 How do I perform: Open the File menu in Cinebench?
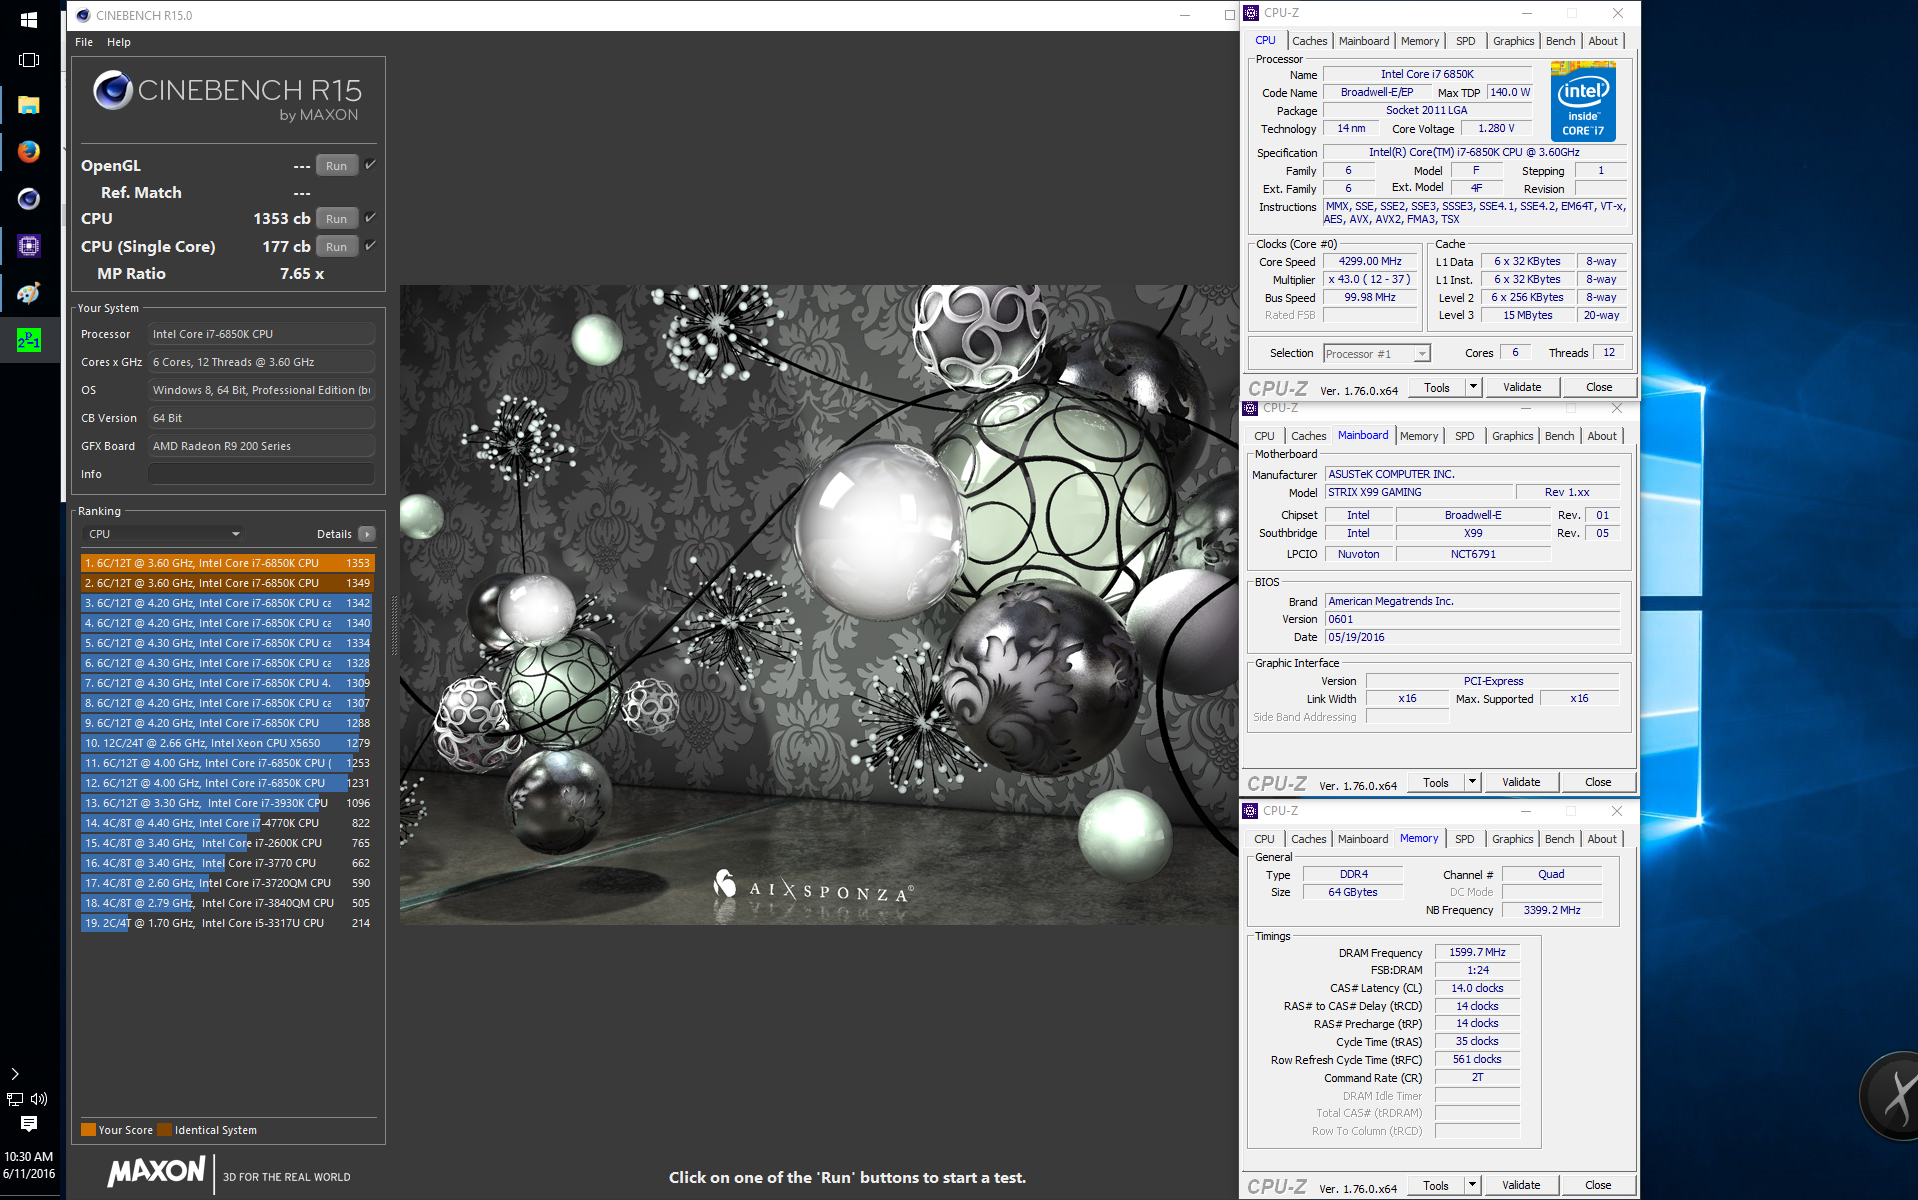(84, 42)
